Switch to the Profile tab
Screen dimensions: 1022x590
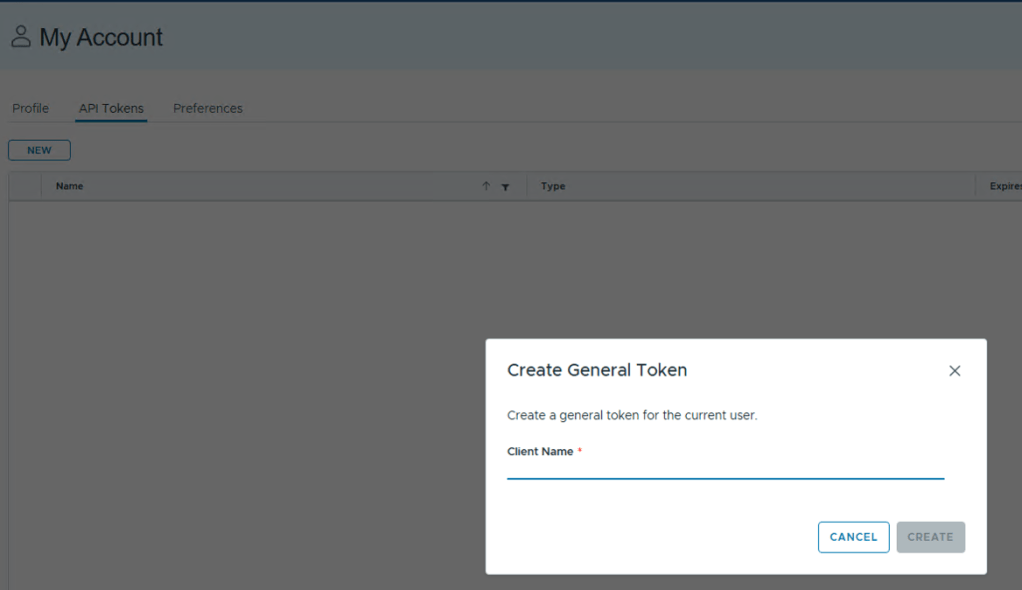coord(30,108)
